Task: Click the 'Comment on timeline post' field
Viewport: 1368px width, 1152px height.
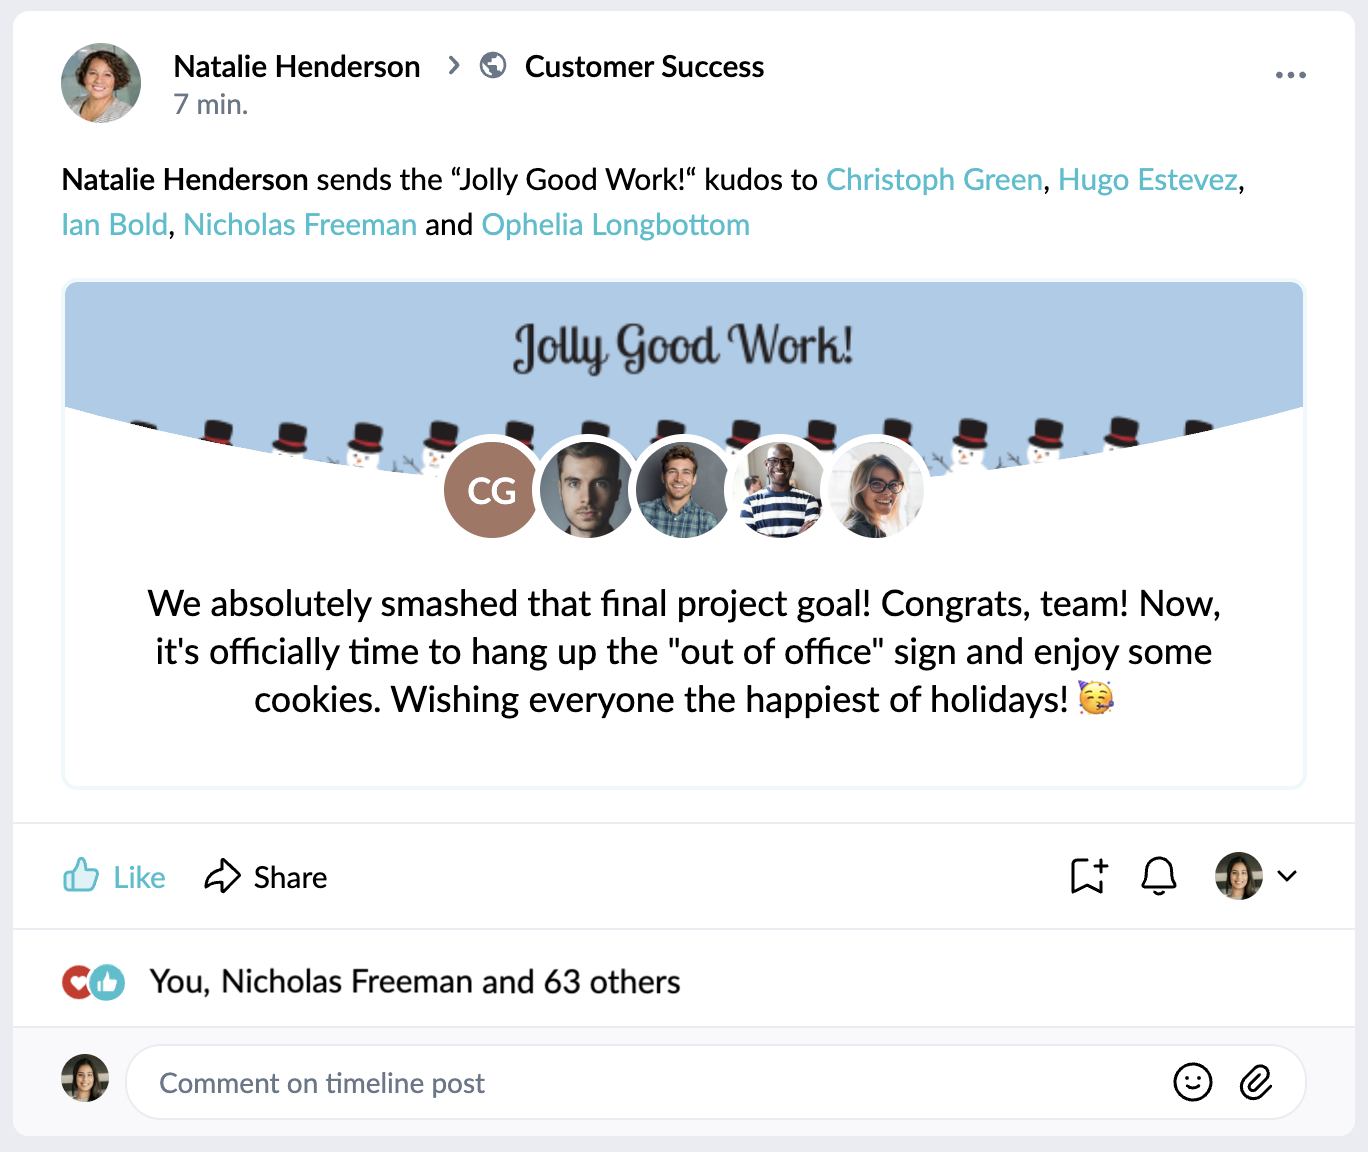Action: point(400,1081)
